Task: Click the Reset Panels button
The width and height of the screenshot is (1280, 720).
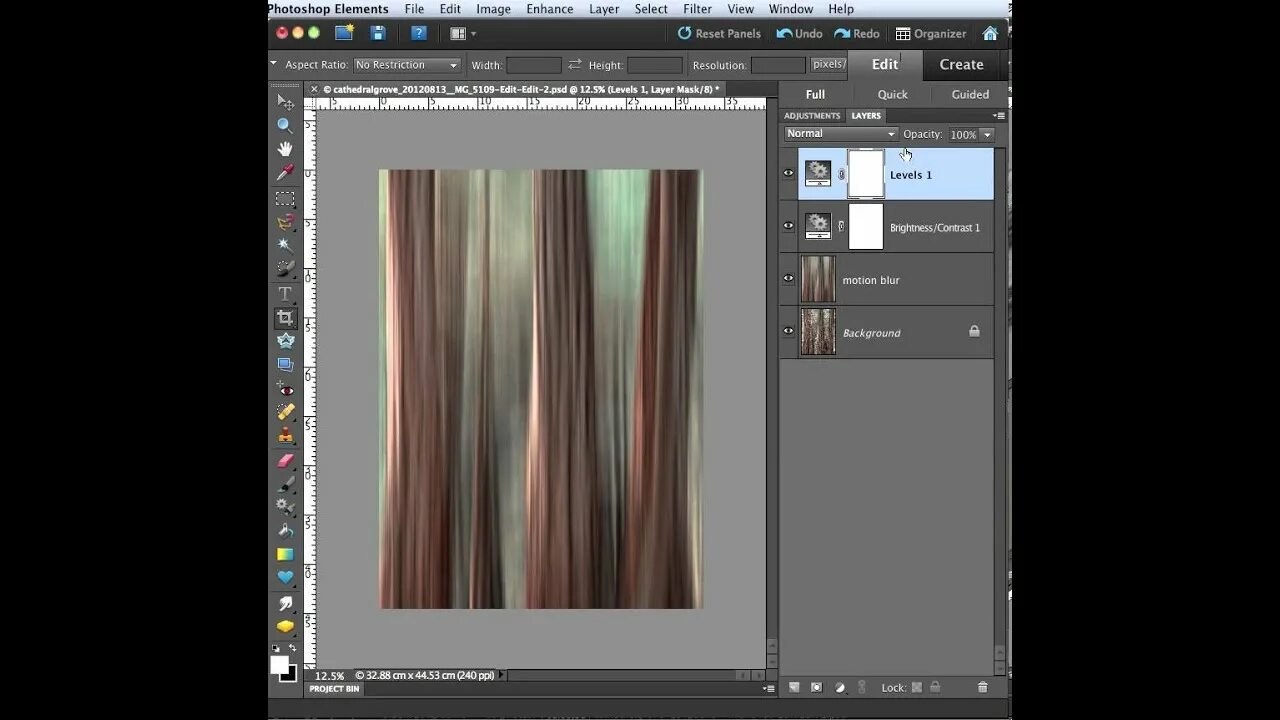Action: tap(719, 34)
